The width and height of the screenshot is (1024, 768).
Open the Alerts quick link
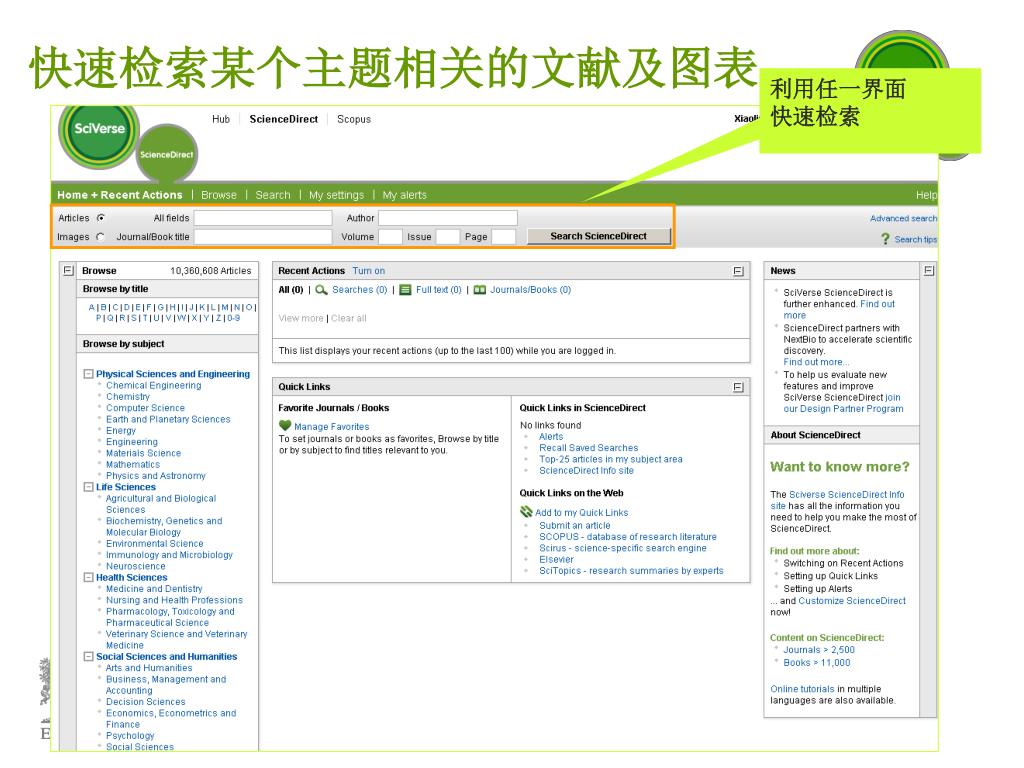551,436
